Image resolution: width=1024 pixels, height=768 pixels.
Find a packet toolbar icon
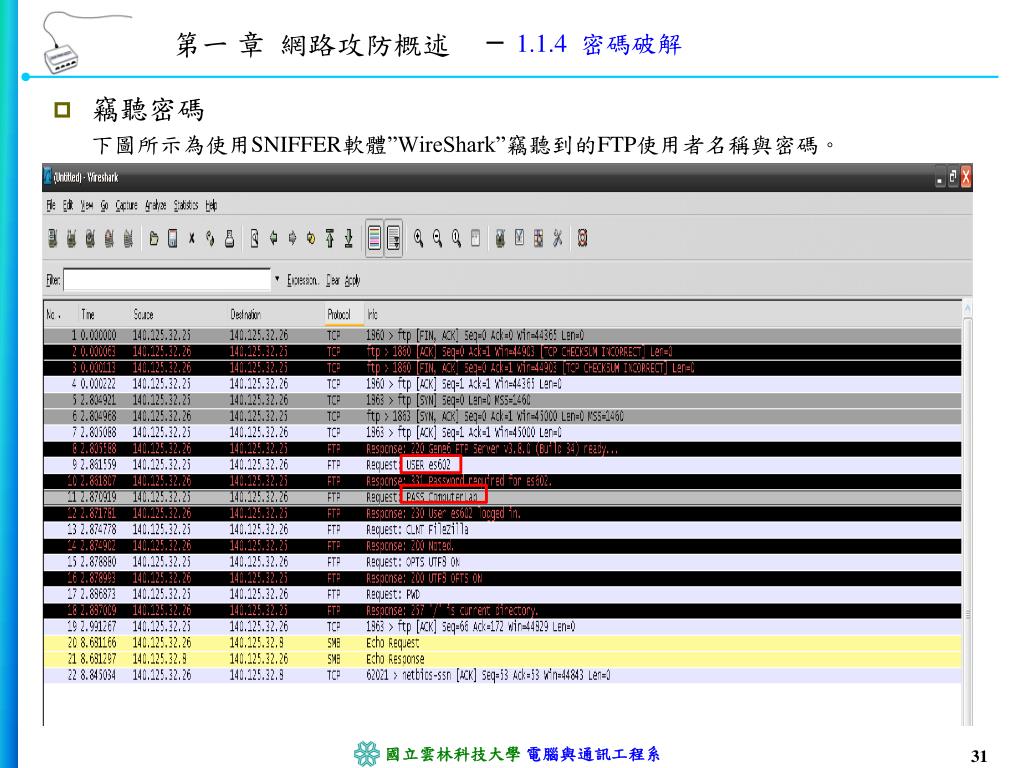[x=255, y=239]
